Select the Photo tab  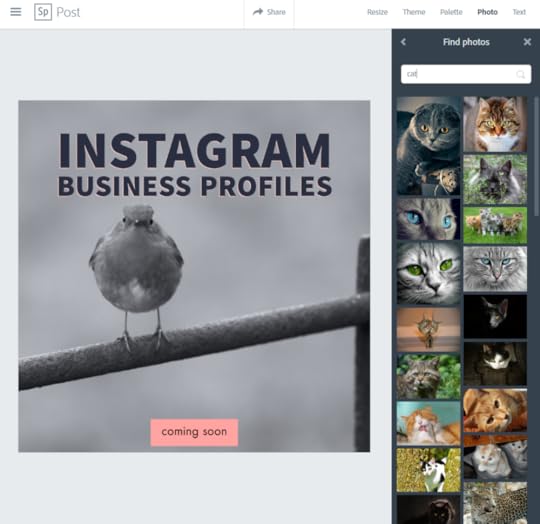487,12
